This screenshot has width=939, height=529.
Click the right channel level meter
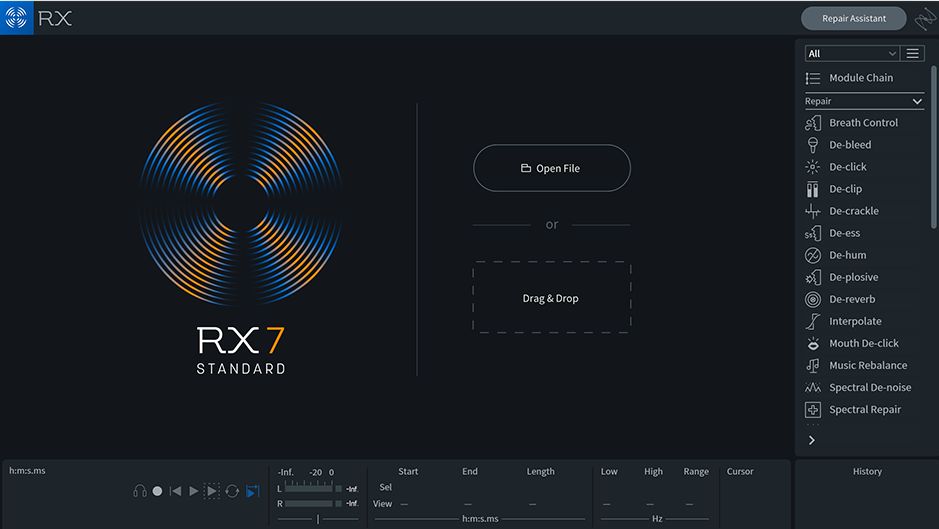point(308,504)
